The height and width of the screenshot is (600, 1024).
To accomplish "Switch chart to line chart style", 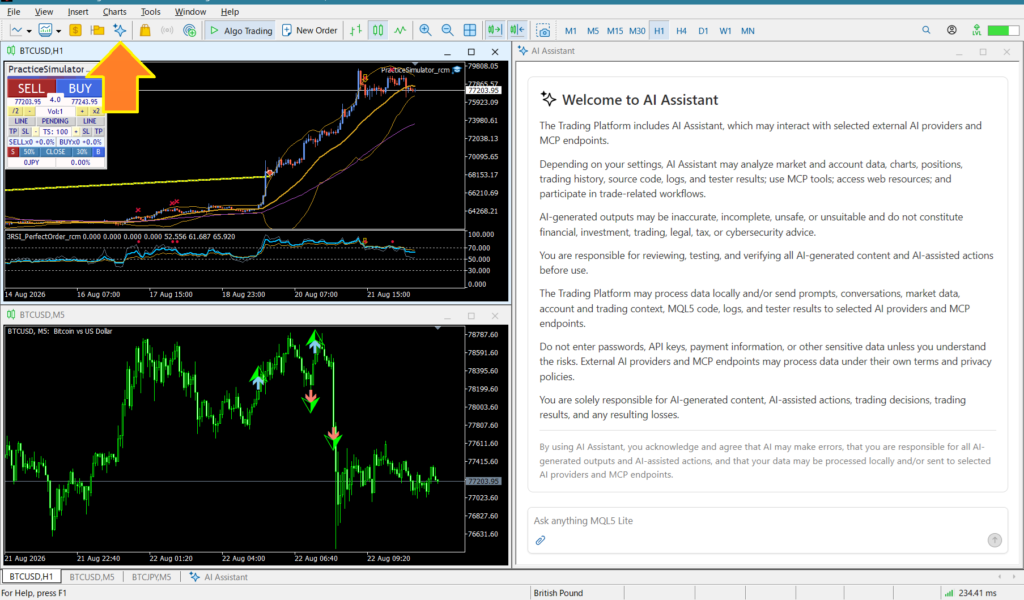I will tap(400, 30).
